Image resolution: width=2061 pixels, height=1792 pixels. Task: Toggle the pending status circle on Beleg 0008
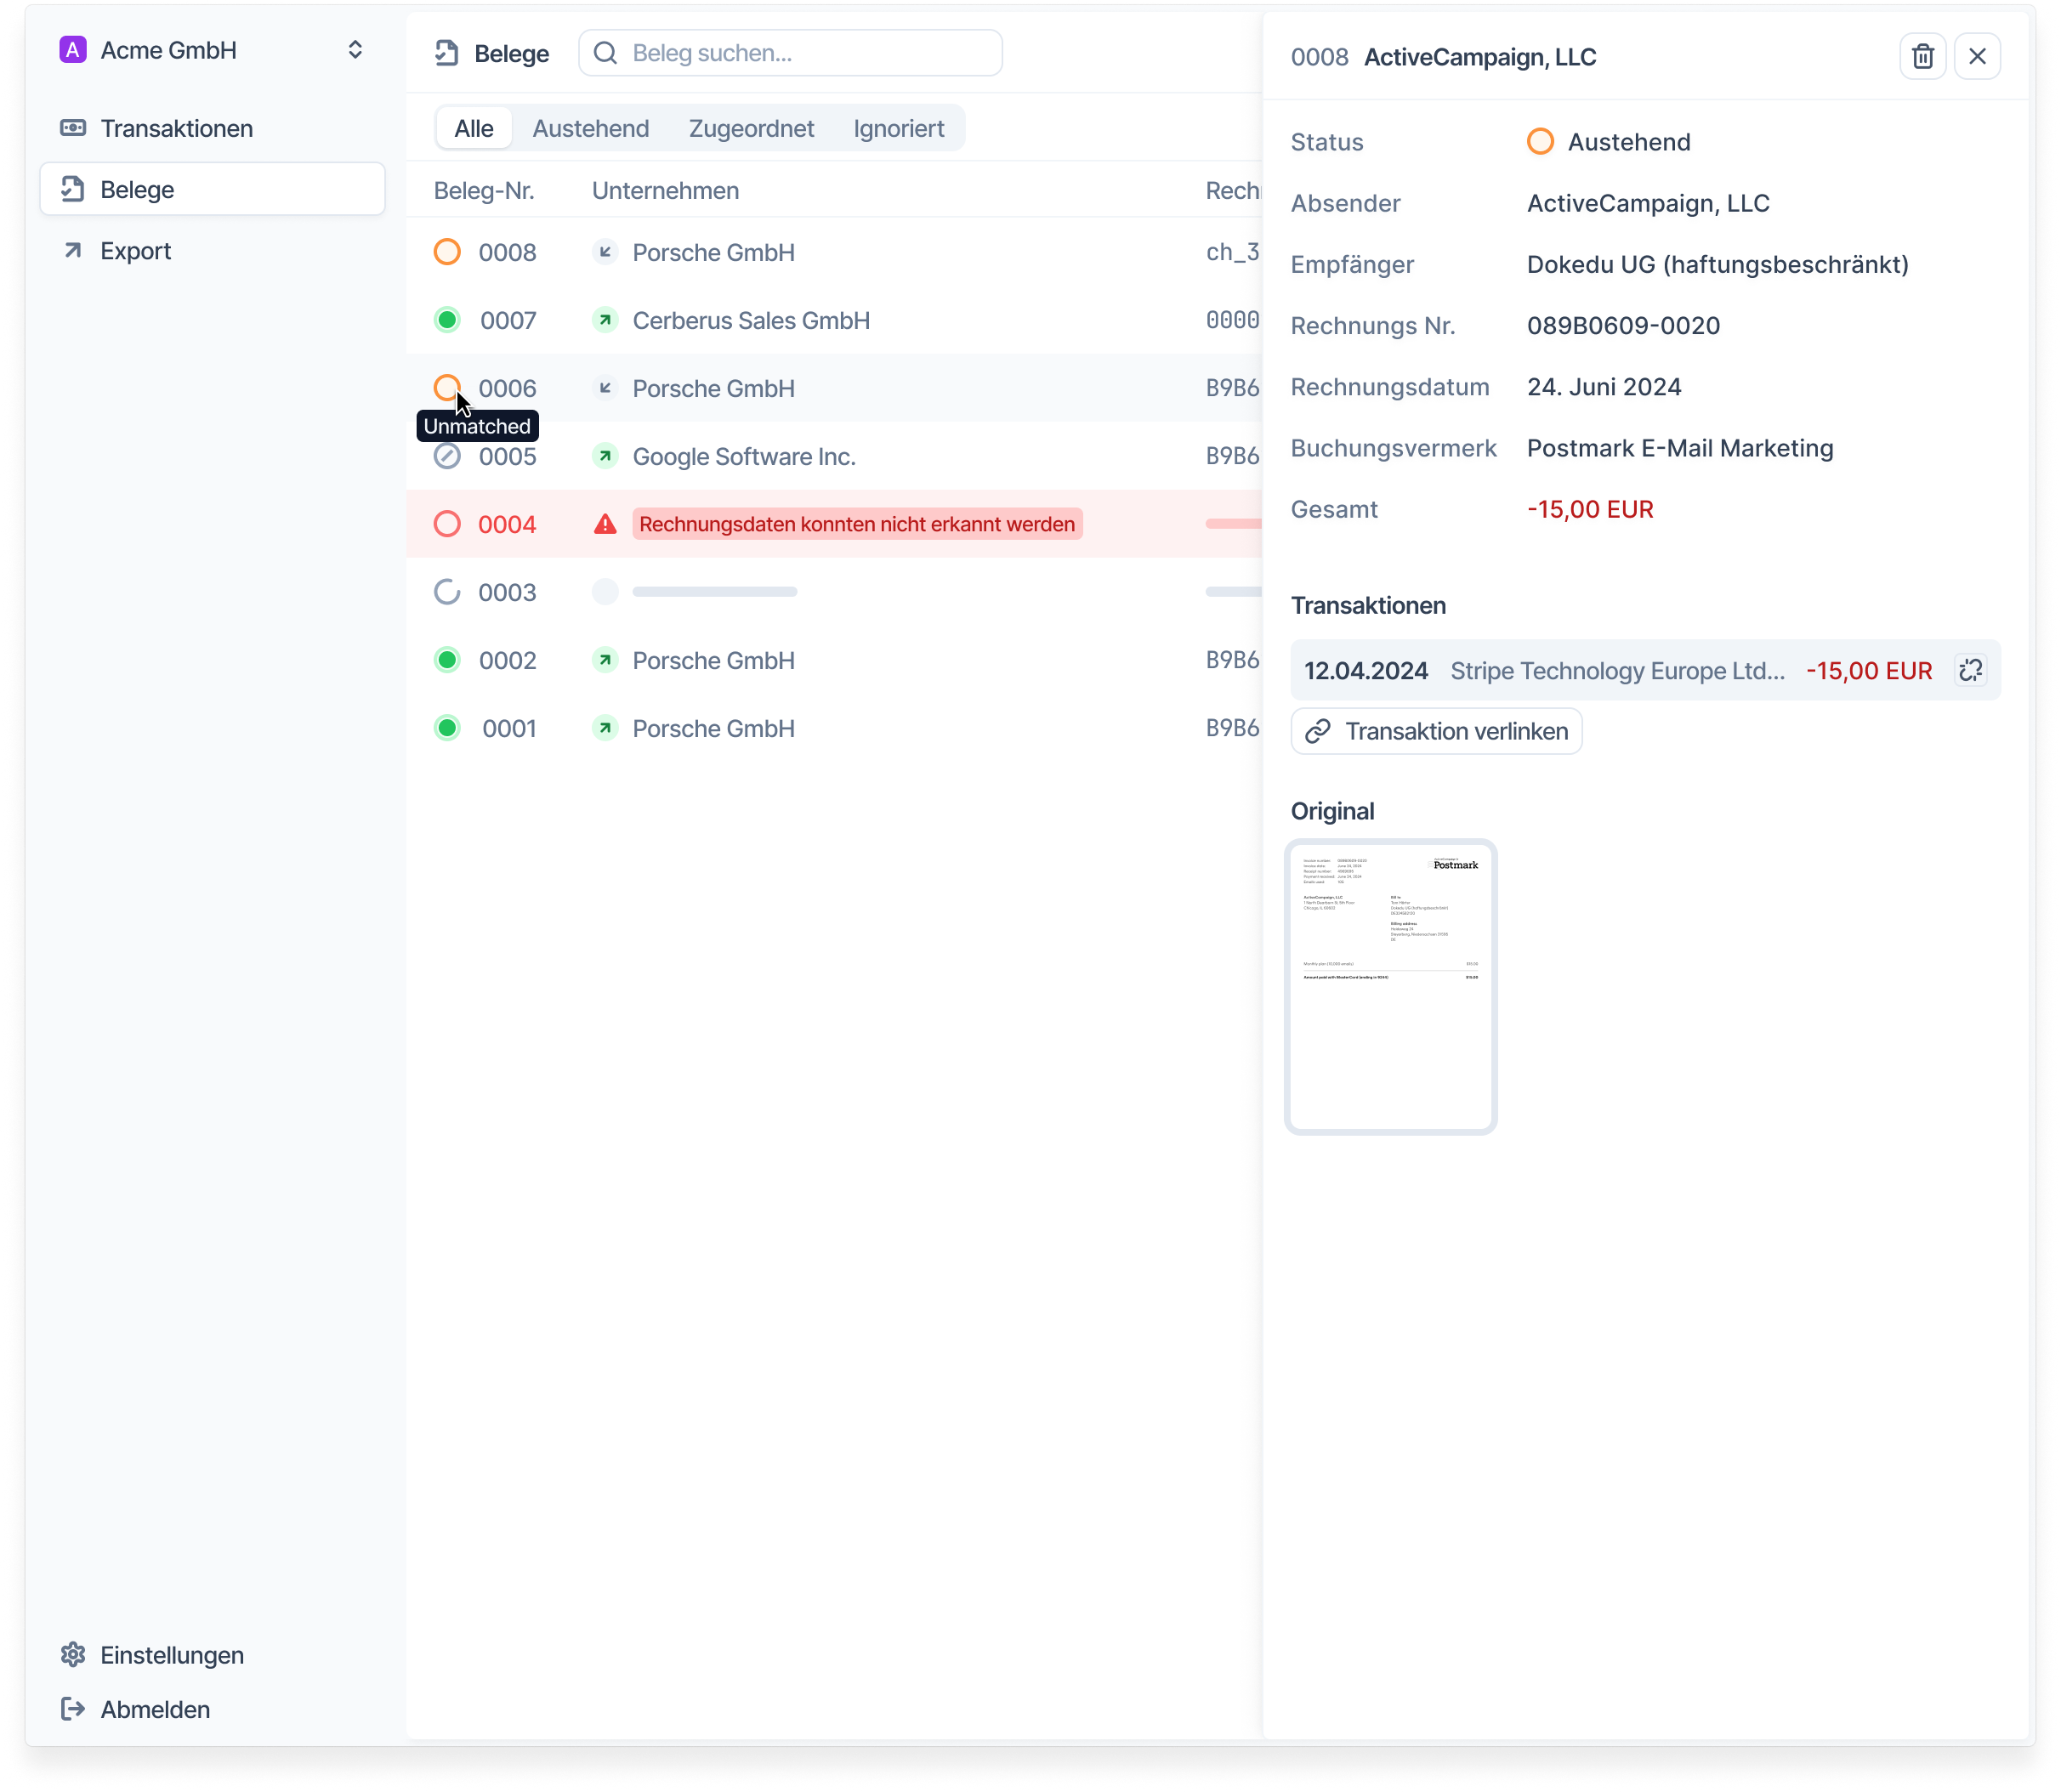coord(447,252)
